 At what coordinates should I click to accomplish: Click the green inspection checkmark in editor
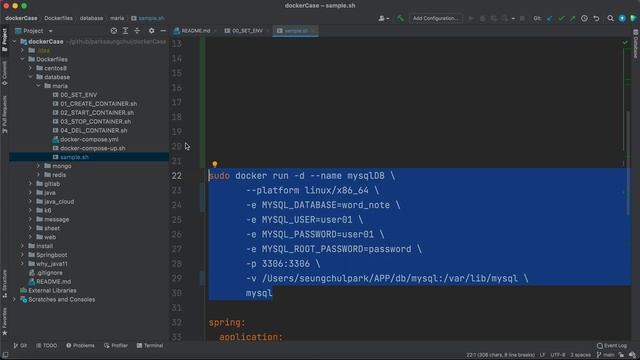pyautogui.click(x=625, y=42)
